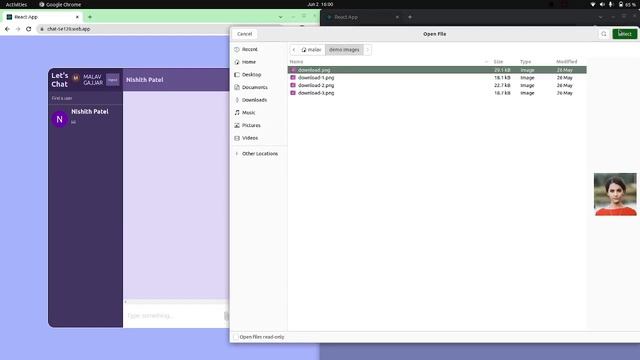Click the MALAV GAJJAR profile avatar

point(76,78)
